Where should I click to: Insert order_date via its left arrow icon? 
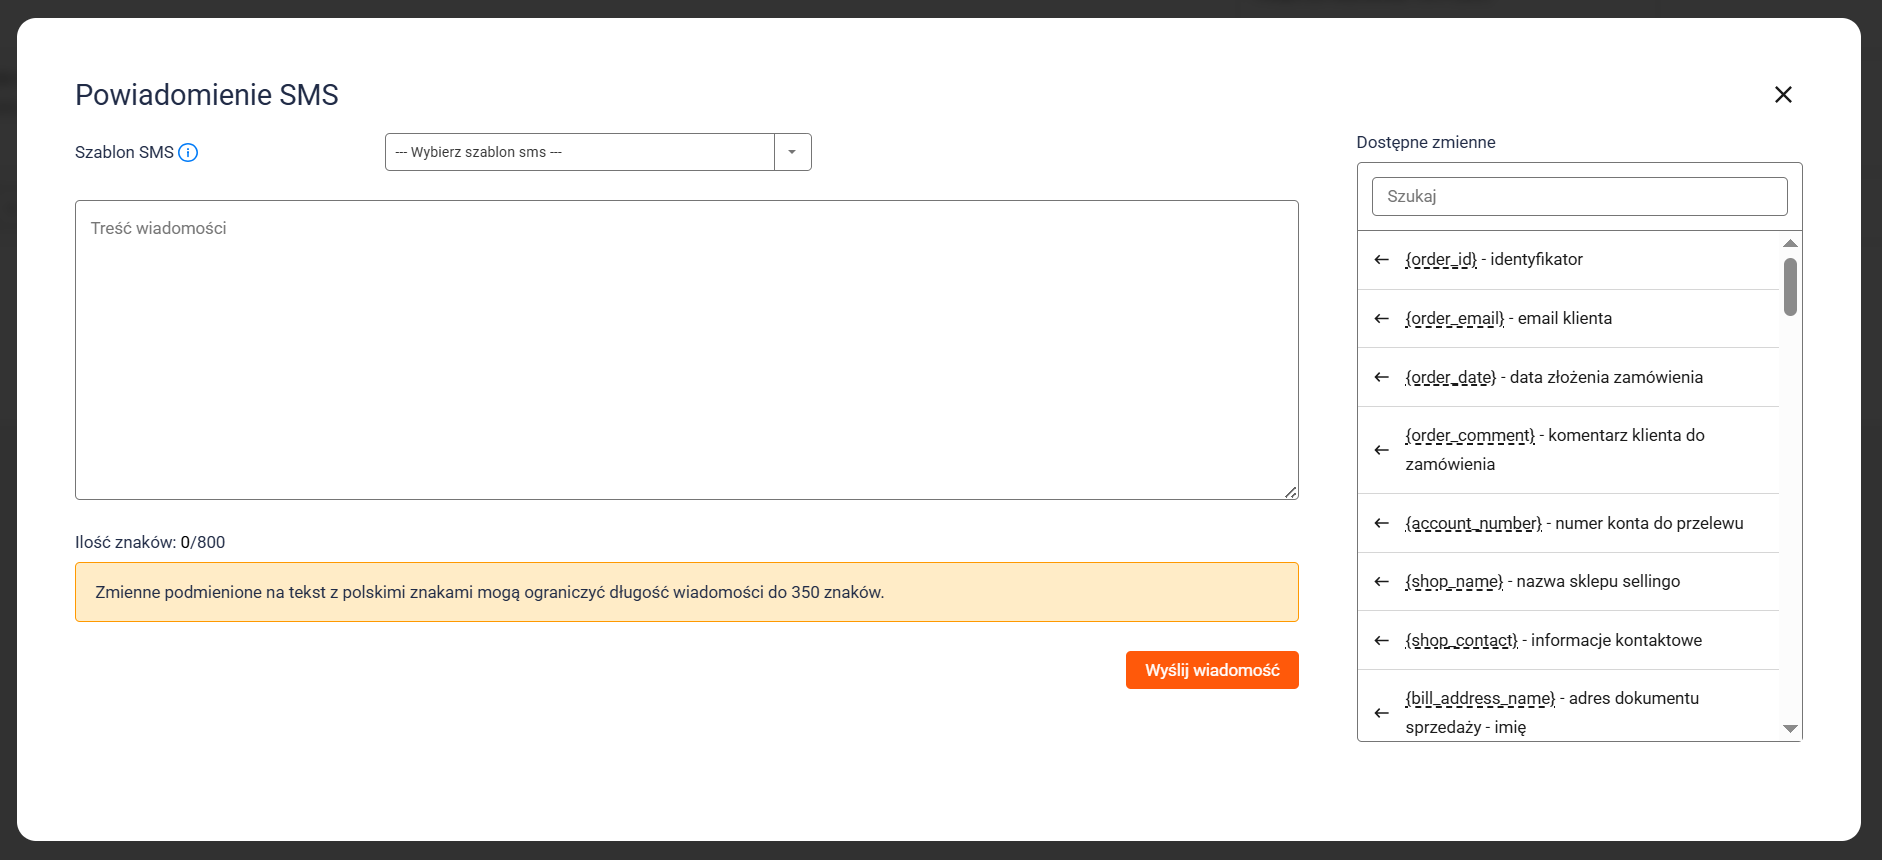[x=1381, y=378]
